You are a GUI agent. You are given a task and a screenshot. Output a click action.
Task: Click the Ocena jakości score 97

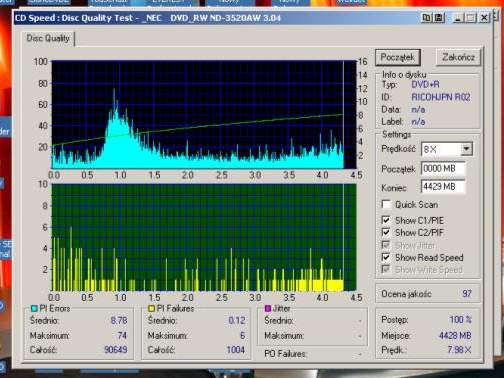click(467, 294)
